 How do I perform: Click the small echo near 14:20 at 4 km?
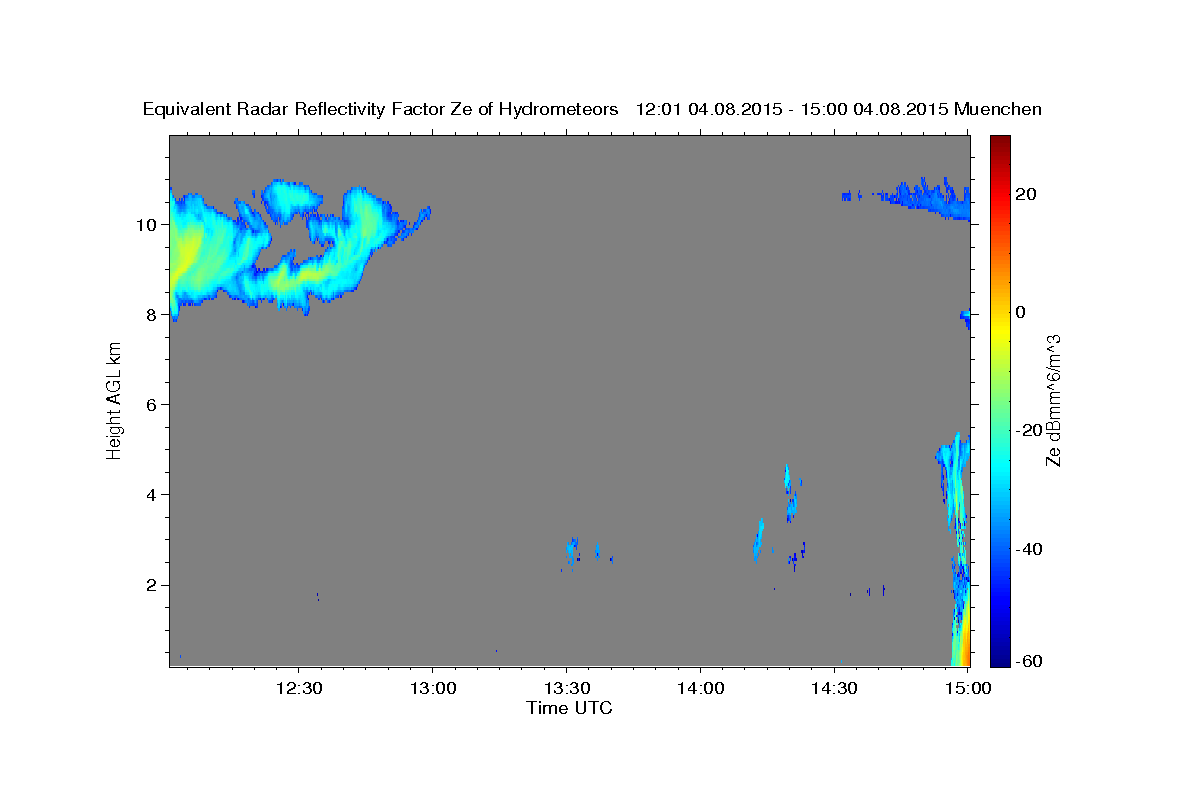791,493
